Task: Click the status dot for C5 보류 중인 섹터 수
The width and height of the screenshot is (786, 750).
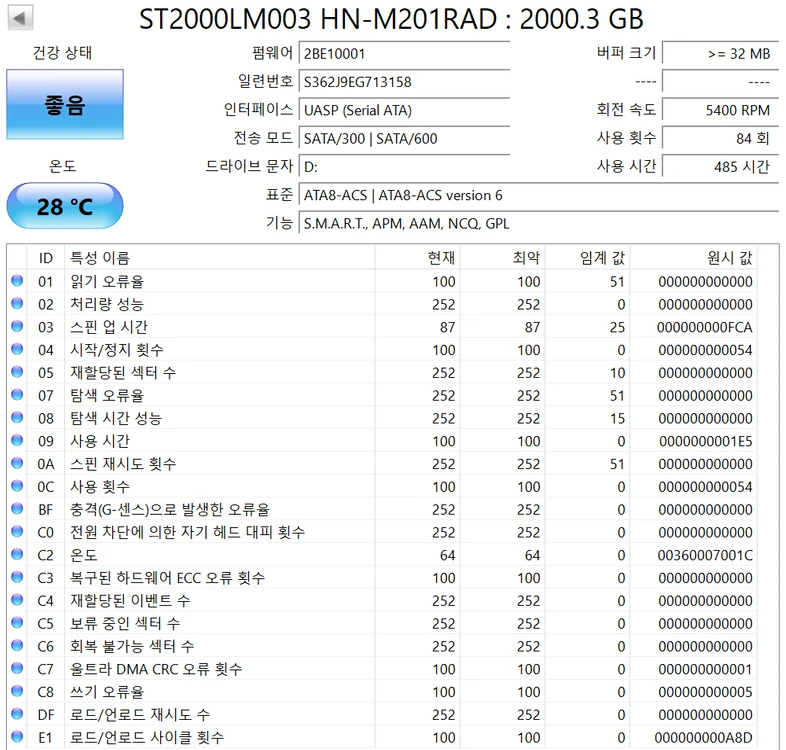Action: click(17, 623)
